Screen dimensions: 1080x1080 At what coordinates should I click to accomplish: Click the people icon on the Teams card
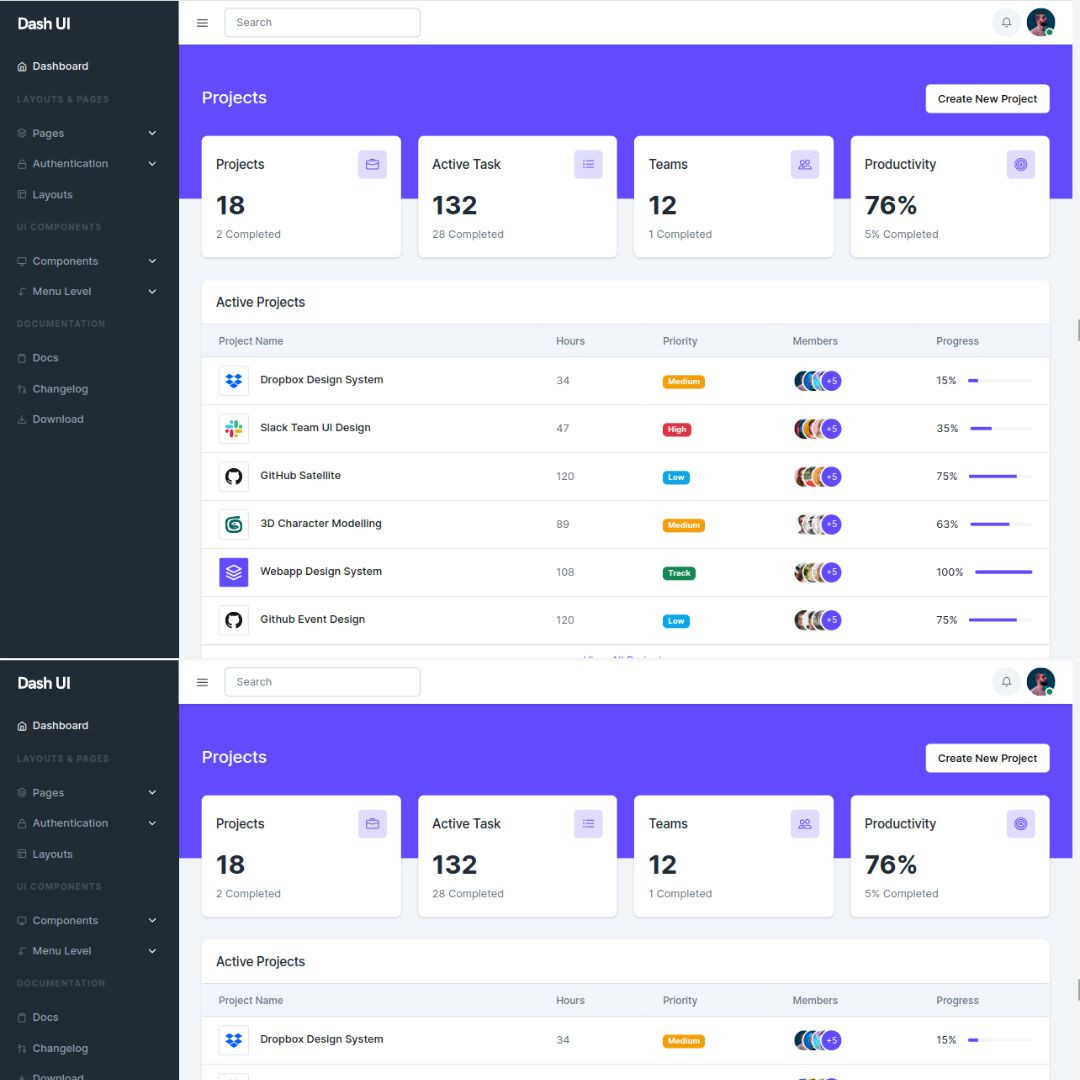[x=805, y=164]
